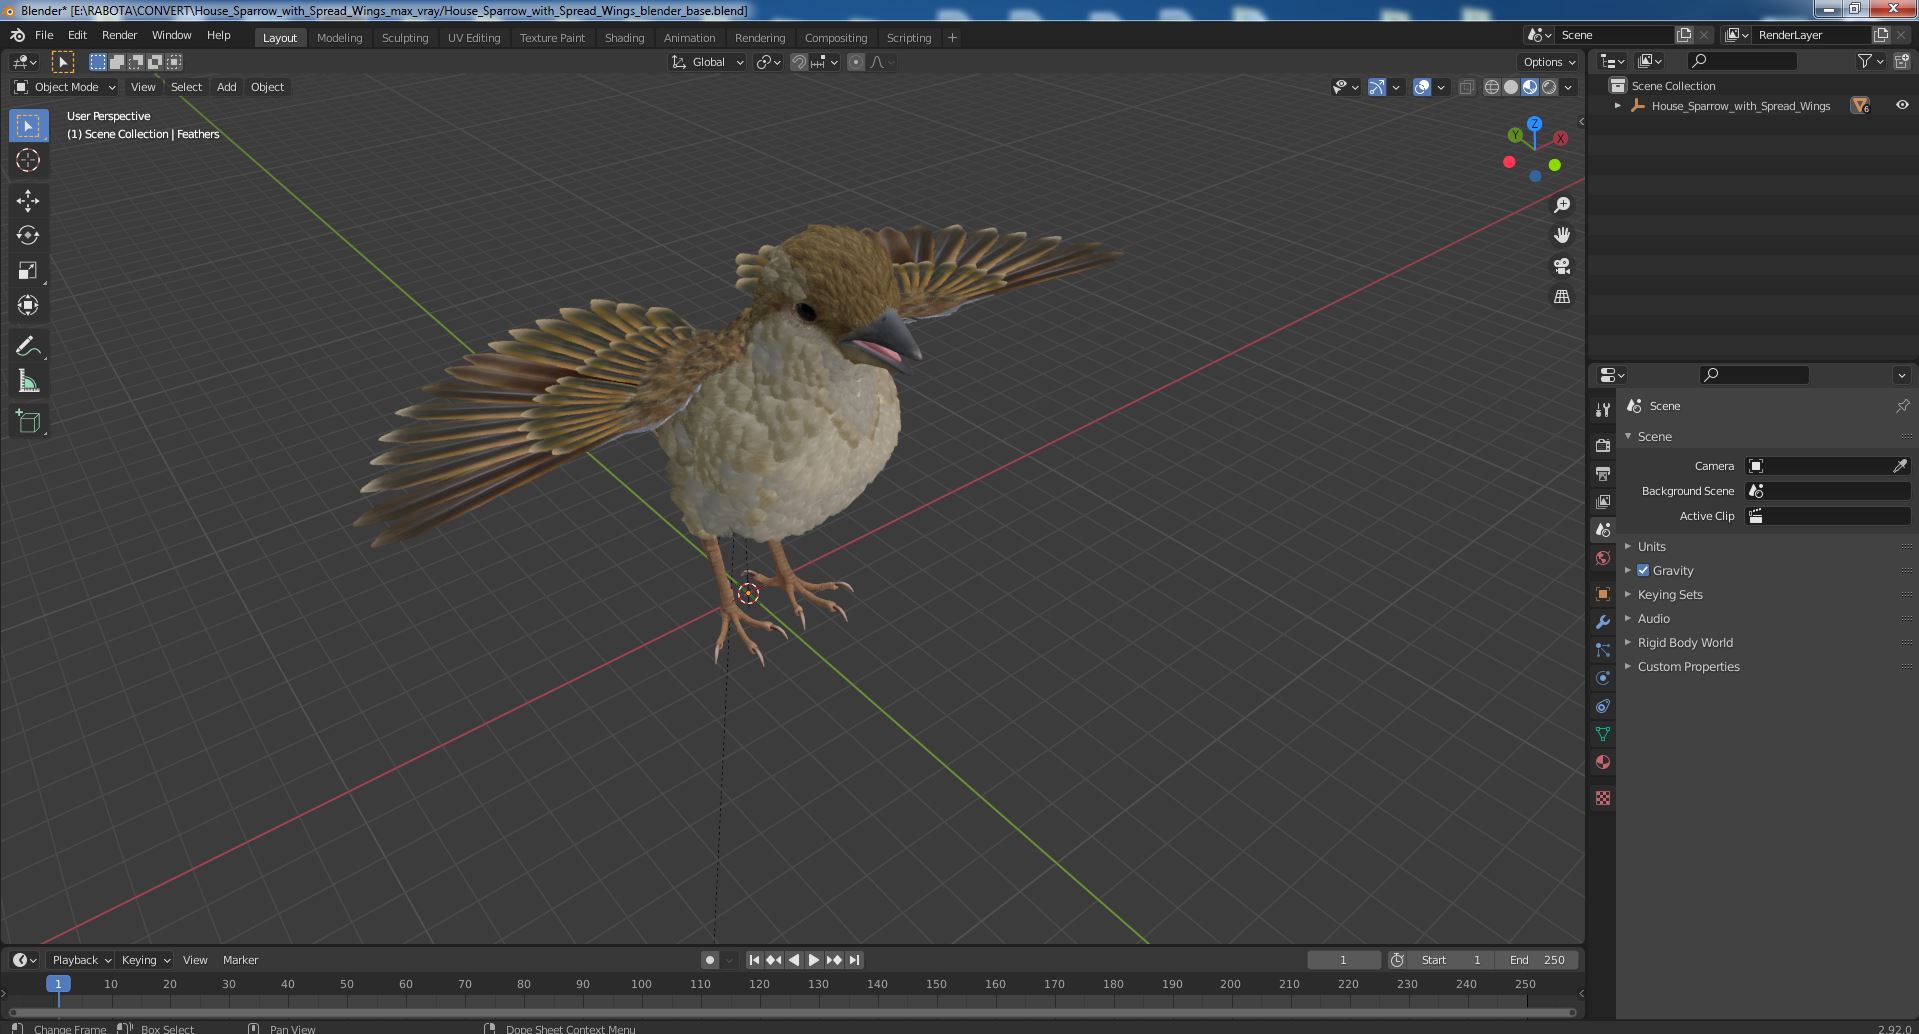
Task: Select the Cursor tool
Action: tap(28, 160)
